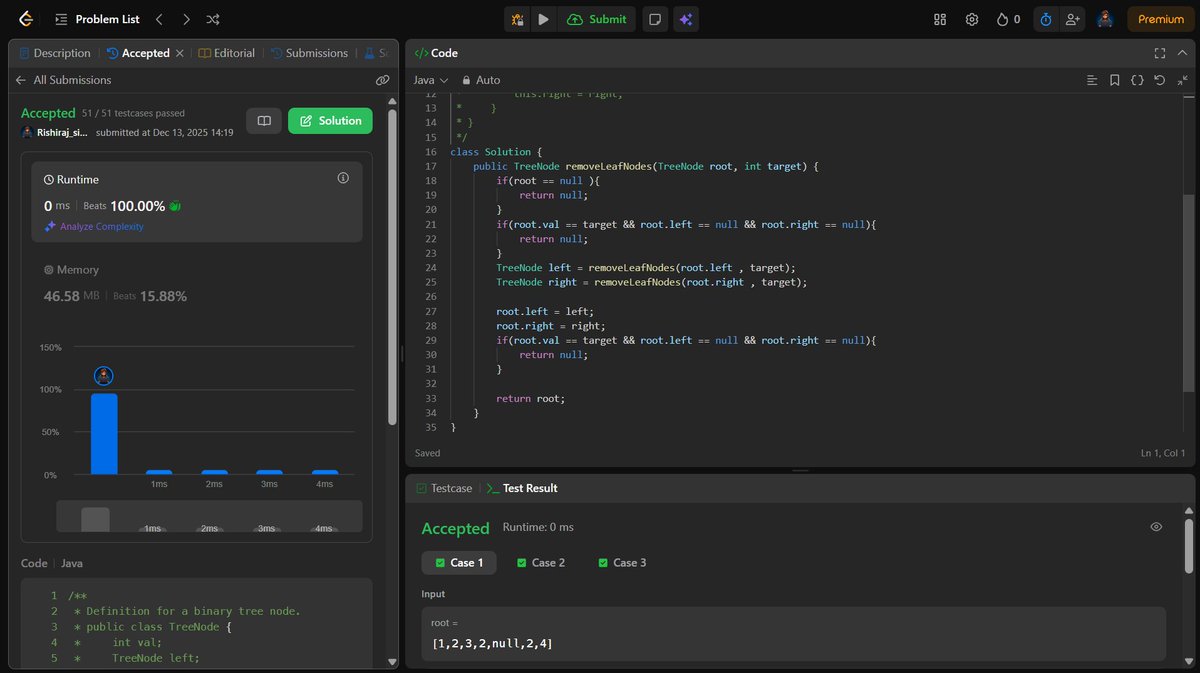This screenshot has height=673, width=1200.
Task: Click the green Submit button
Action: 598,19
